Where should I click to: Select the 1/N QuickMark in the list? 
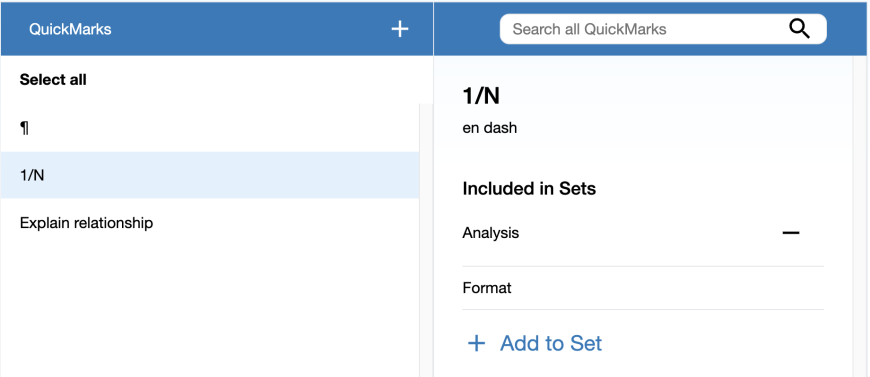coord(210,175)
